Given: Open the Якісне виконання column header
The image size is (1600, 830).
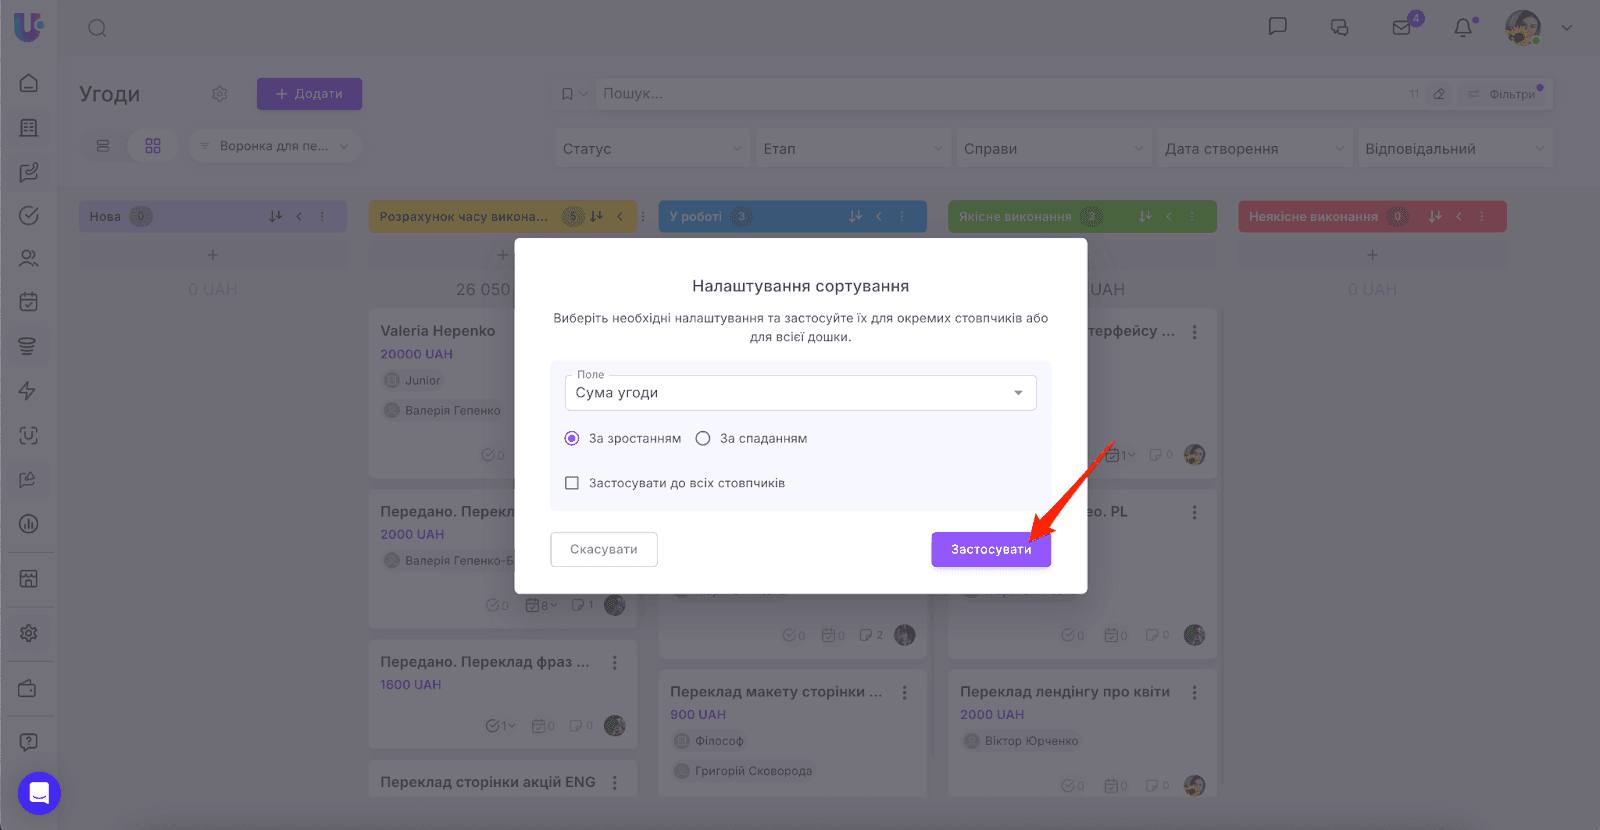Looking at the screenshot, I should (x=1014, y=217).
